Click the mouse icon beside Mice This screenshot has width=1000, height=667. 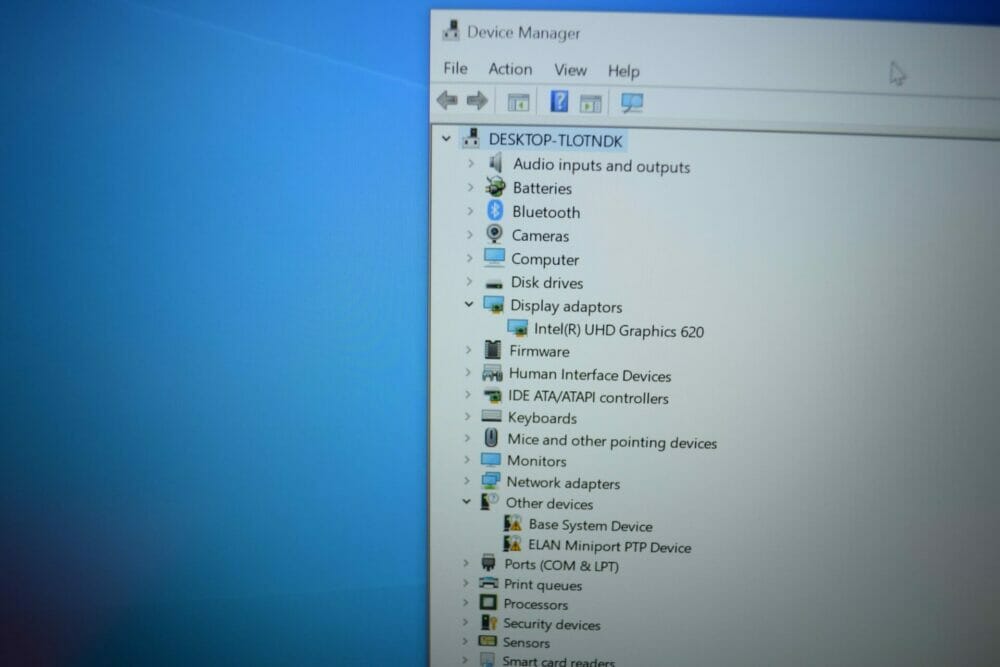click(491, 438)
